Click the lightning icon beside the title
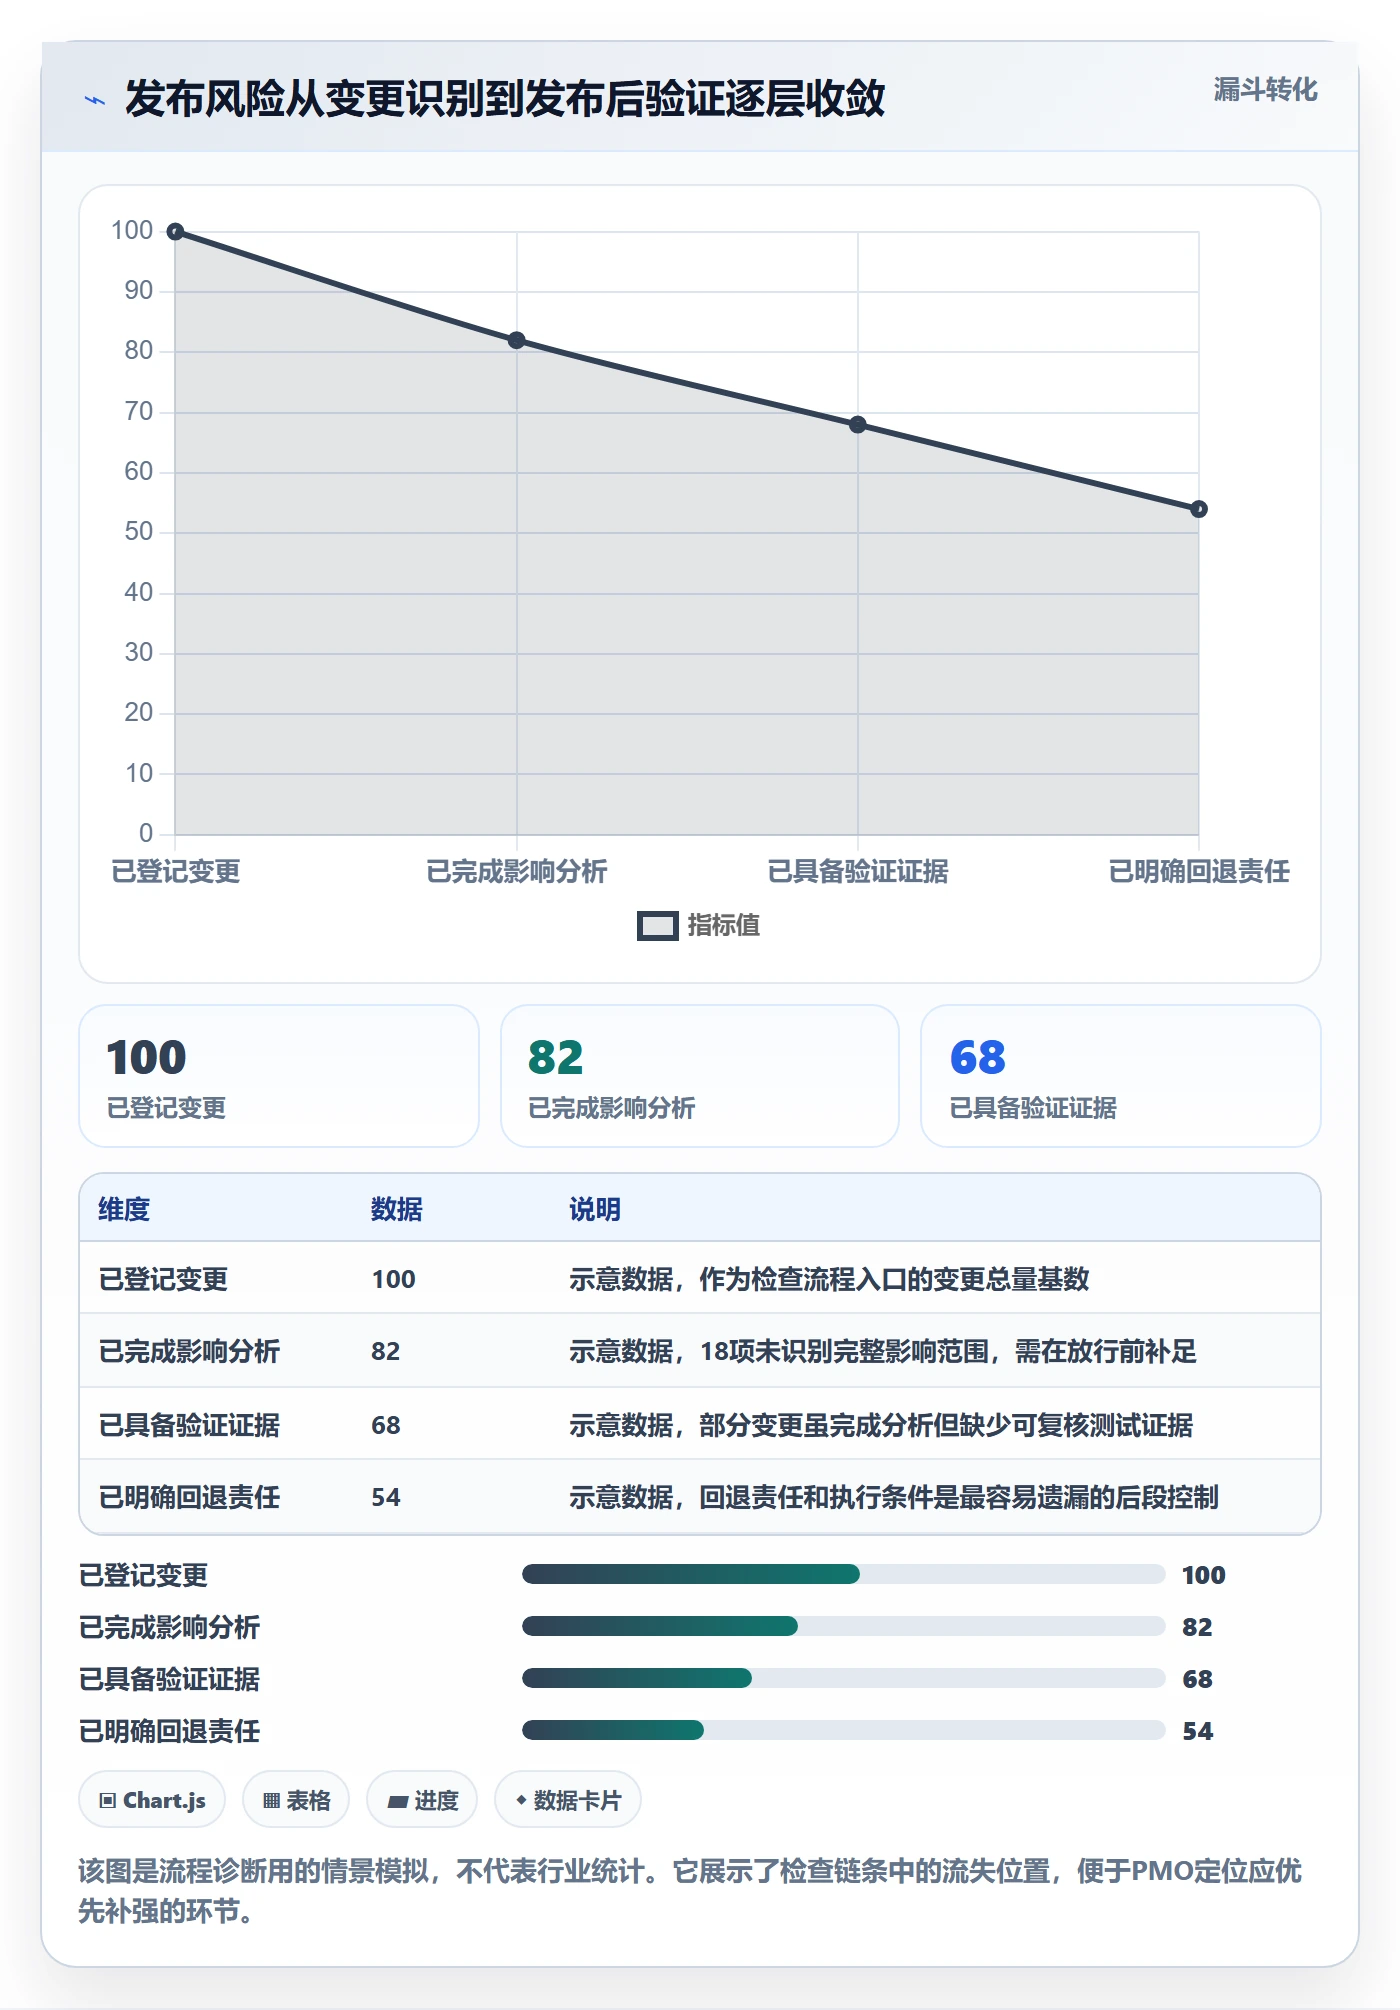1400x2010 pixels. [x=95, y=100]
